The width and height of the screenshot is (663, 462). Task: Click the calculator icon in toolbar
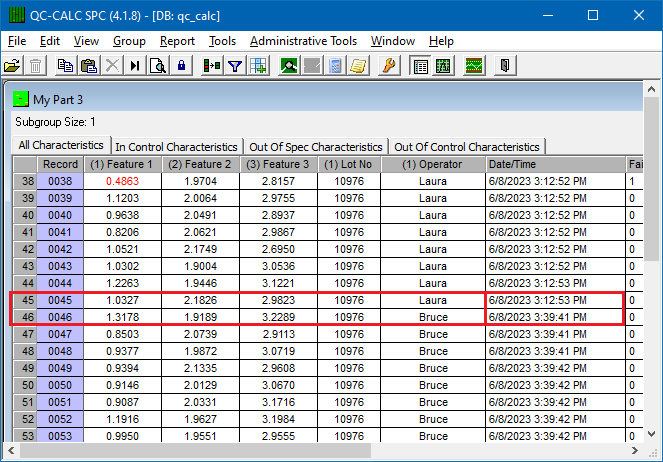335,66
